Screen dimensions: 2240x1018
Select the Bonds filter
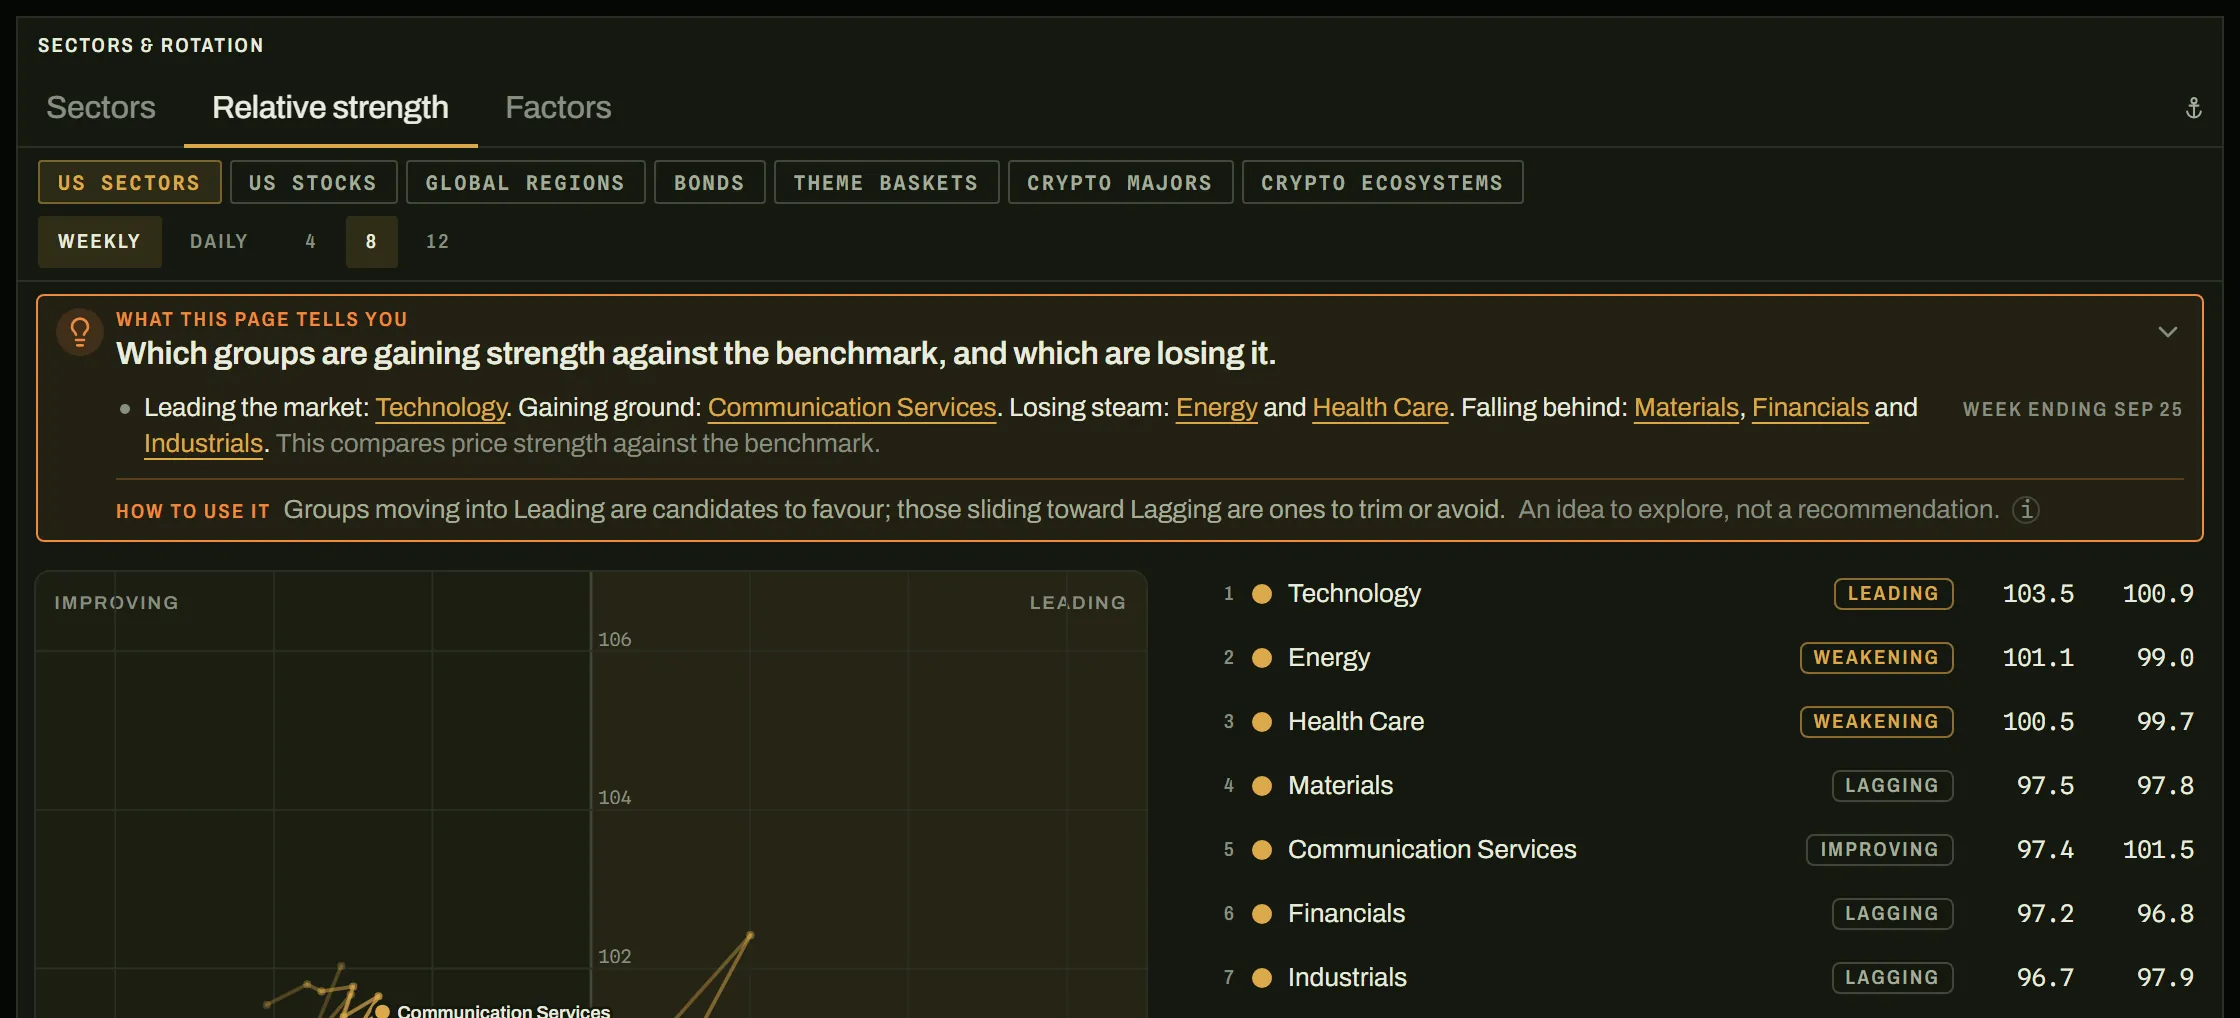(x=709, y=182)
